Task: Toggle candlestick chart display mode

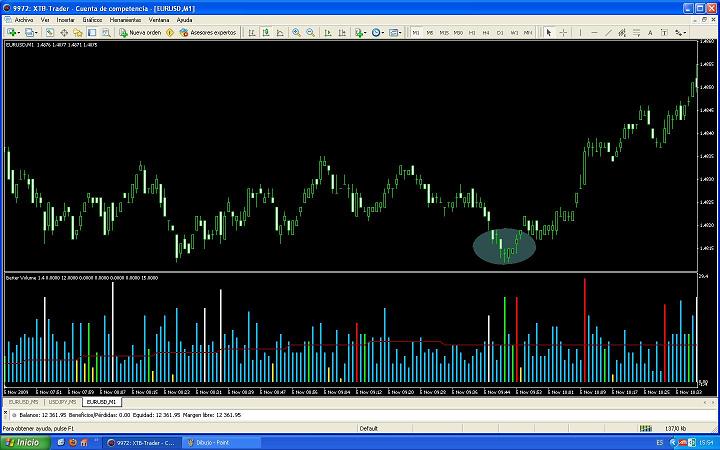Action: 266,33
